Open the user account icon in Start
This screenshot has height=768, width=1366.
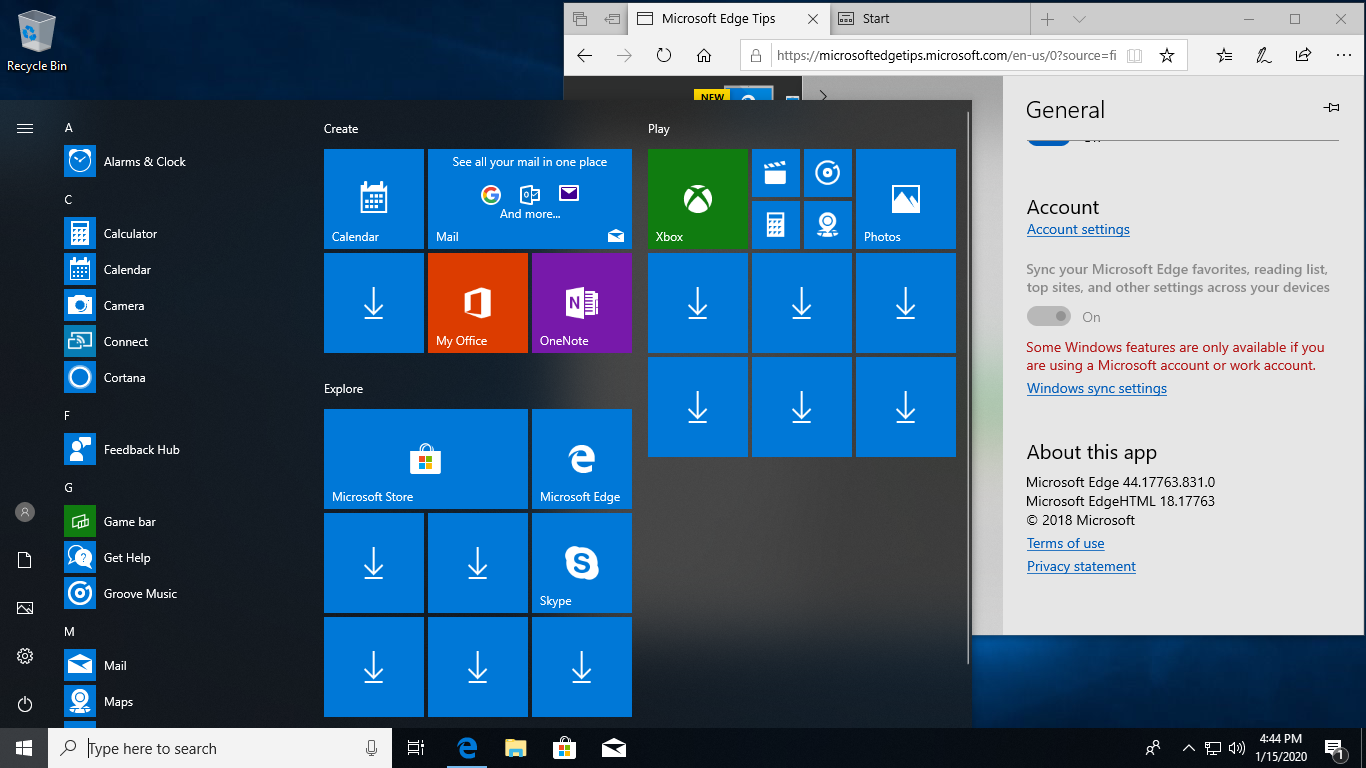pyautogui.click(x=25, y=512)
